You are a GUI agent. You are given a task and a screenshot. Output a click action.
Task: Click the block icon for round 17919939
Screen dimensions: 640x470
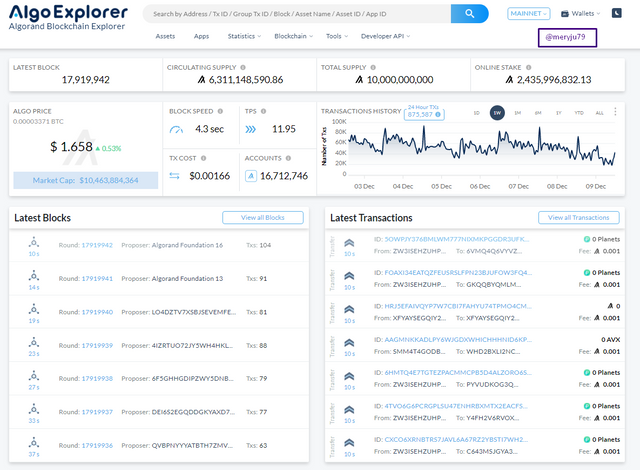click(34, 343)
